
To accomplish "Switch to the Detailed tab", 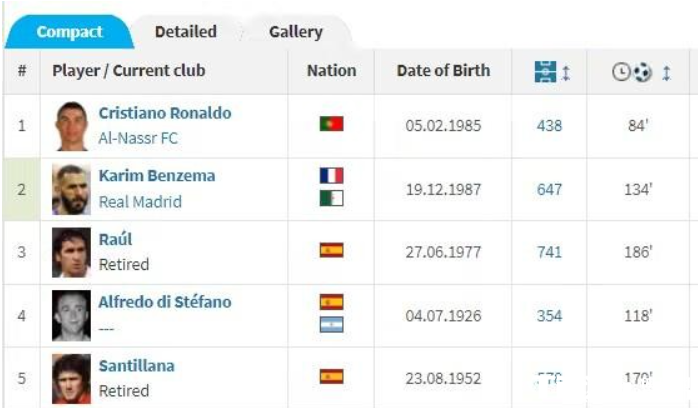I will (x=185, y=32).
